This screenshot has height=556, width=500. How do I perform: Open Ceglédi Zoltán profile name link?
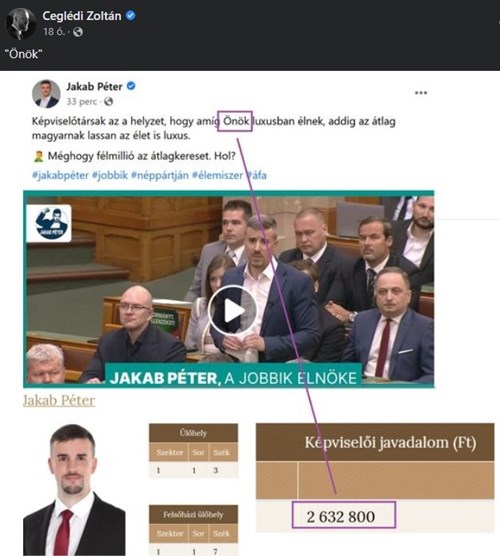[x=82, y=16]
